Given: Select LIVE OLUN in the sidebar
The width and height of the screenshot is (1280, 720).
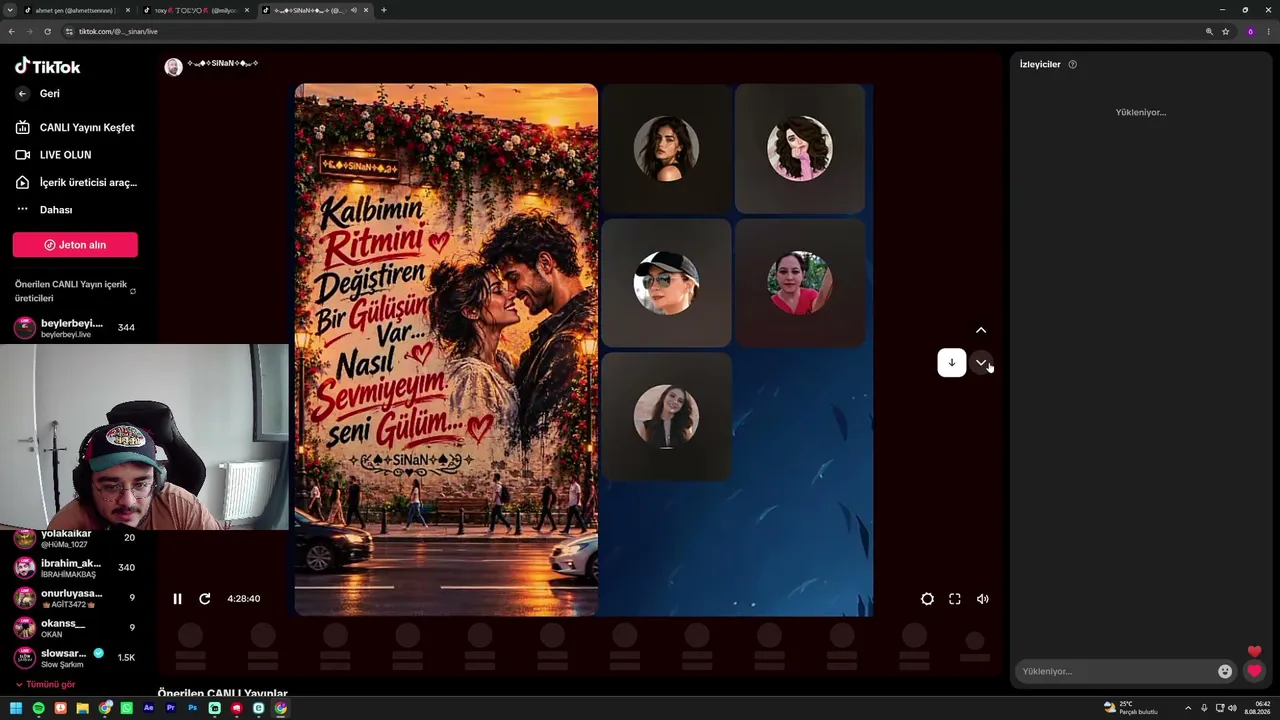Looking at the screenshot, I should (x=54, y=155).
